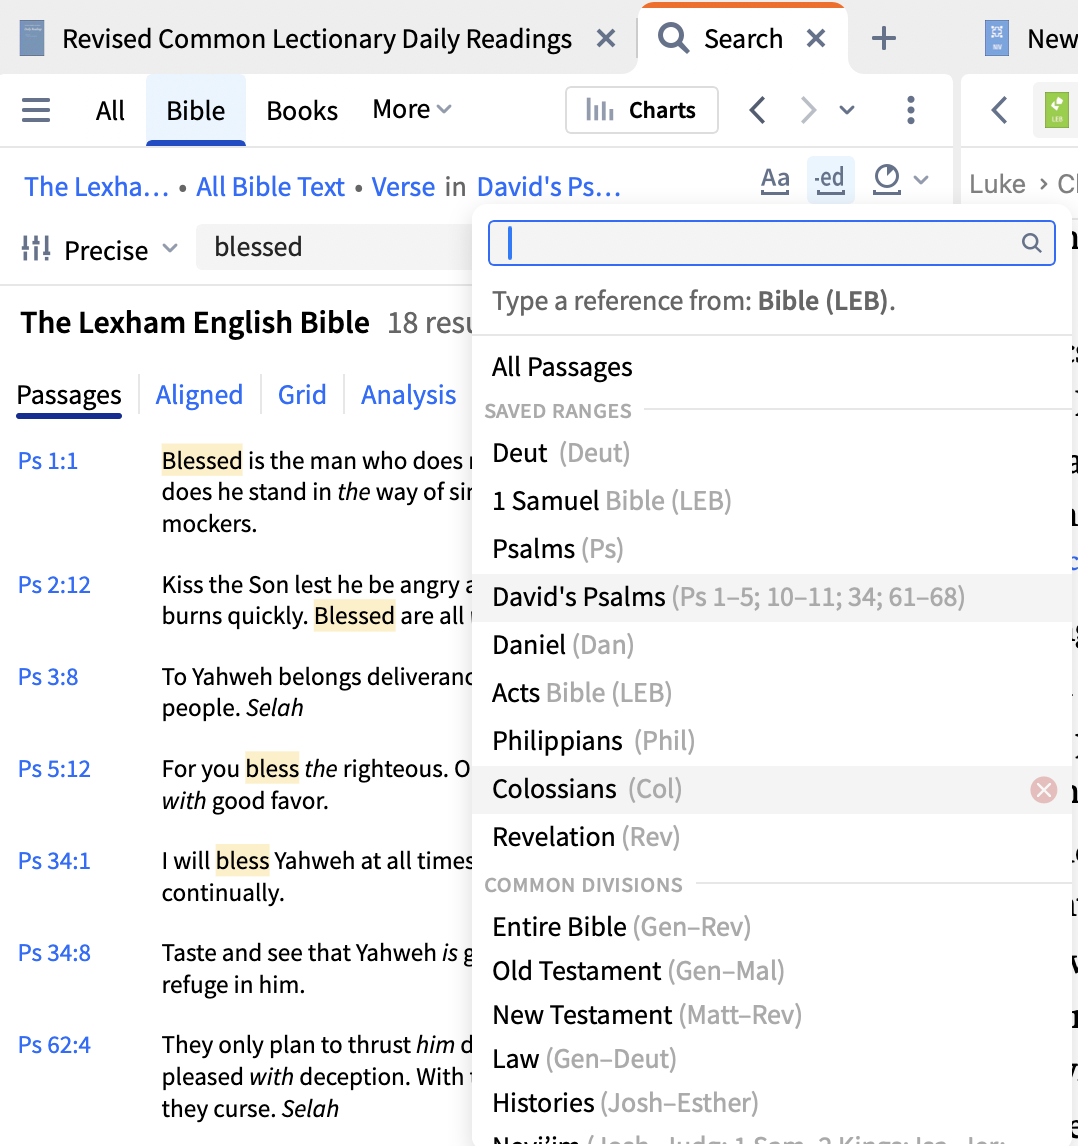Choose the Psalms saved range
The image size is (1078, 1146).
(772, 549)
